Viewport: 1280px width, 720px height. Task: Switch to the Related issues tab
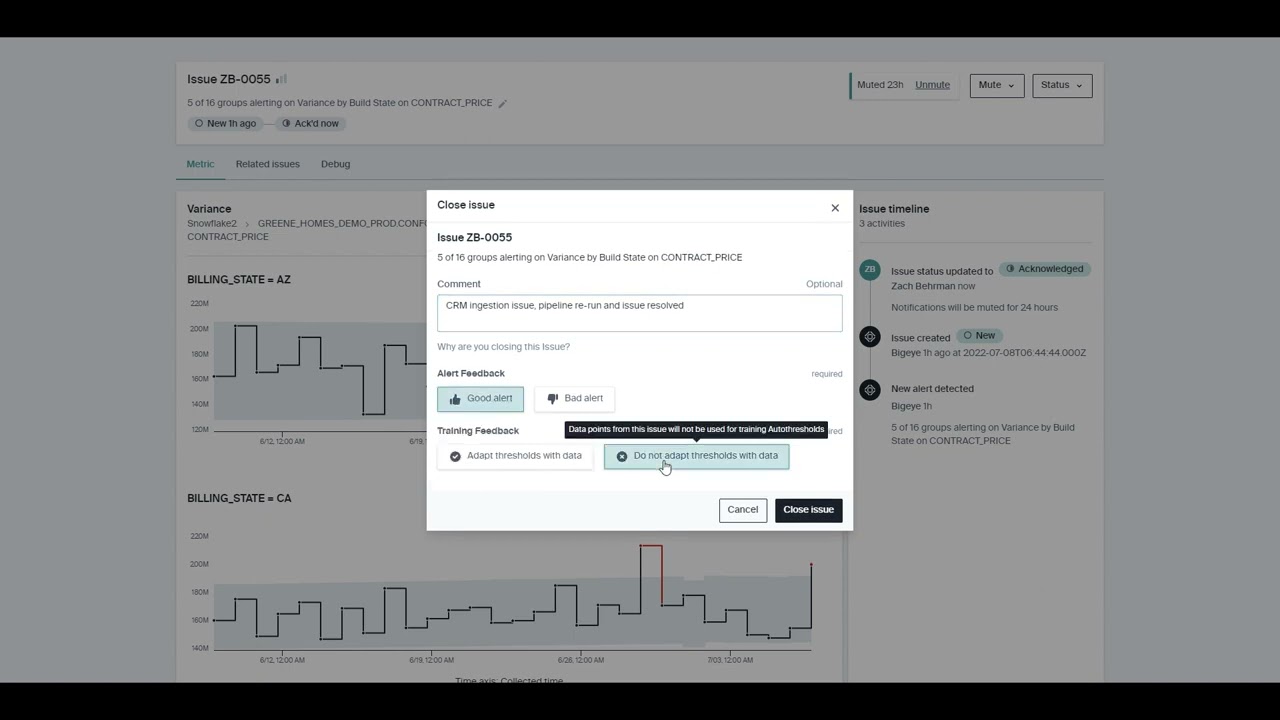[267, 164]
